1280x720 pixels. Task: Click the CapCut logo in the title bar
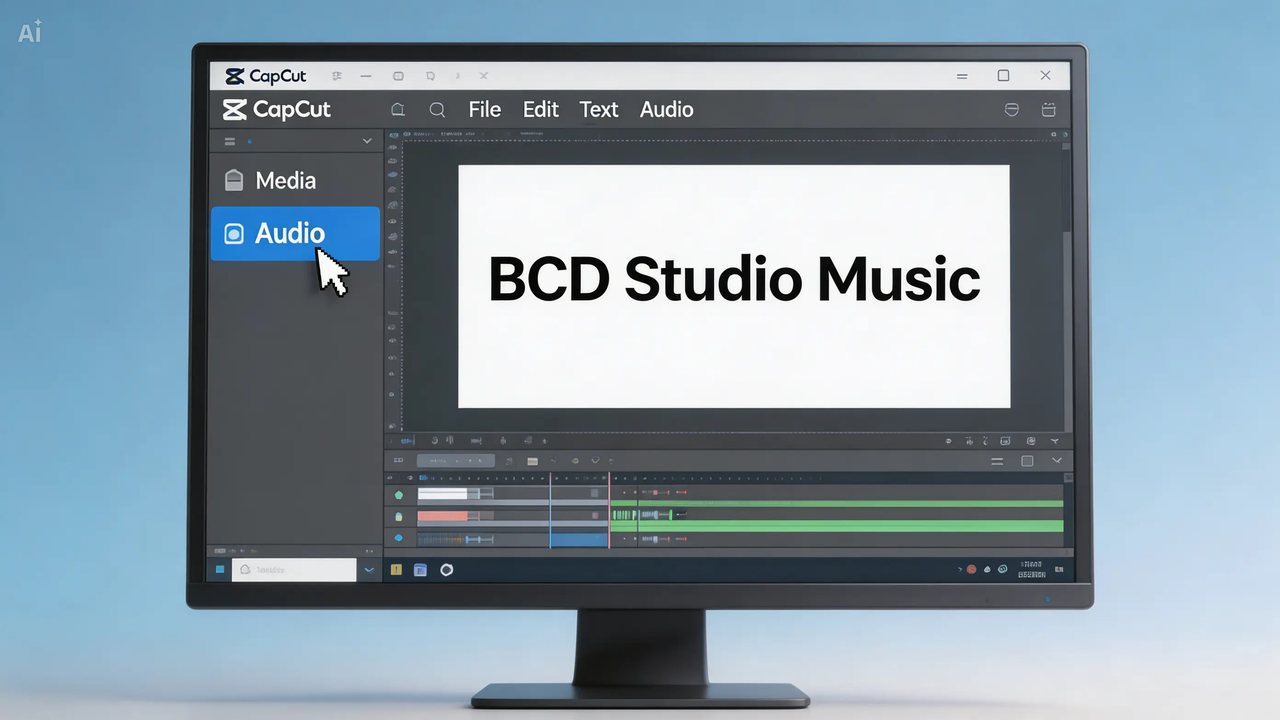tap(265, 76)
